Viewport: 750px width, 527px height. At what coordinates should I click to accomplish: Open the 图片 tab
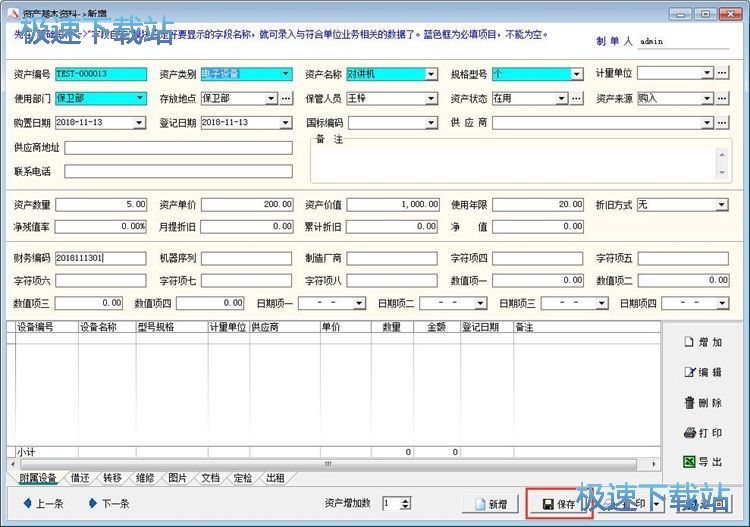[x=177, y=478]
